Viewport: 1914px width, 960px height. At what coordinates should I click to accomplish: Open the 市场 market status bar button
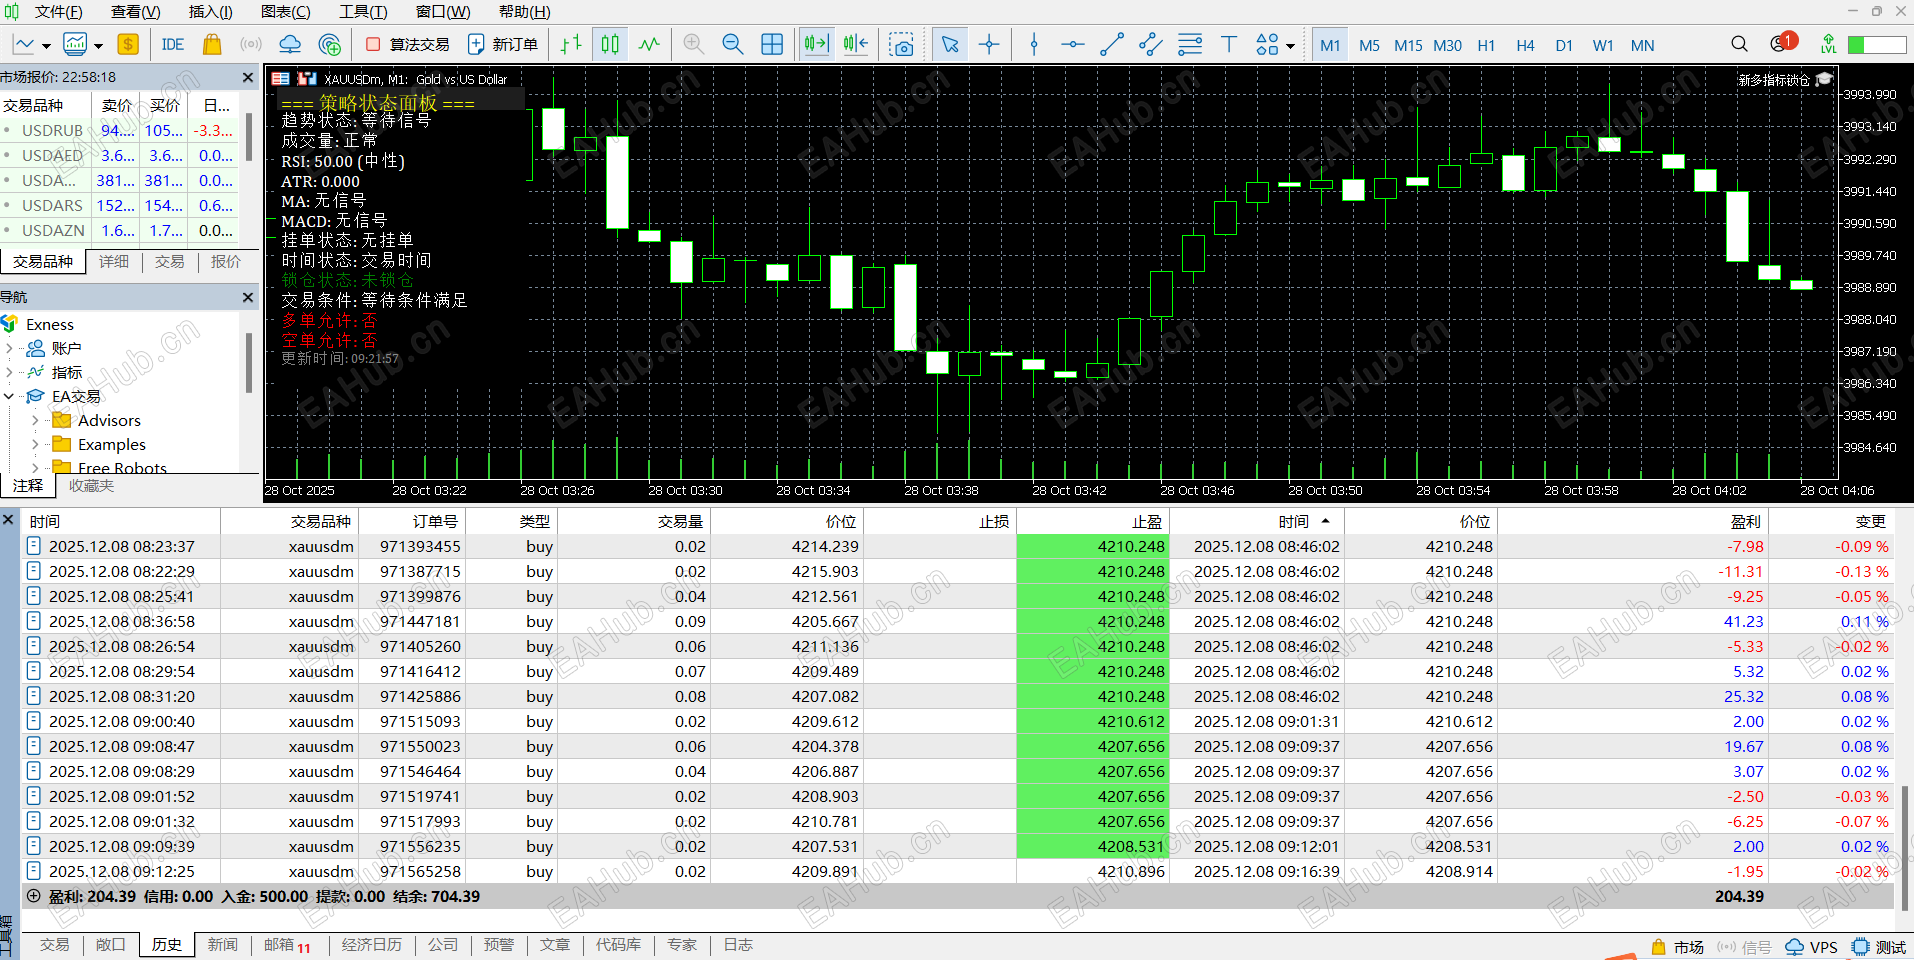1678,947
